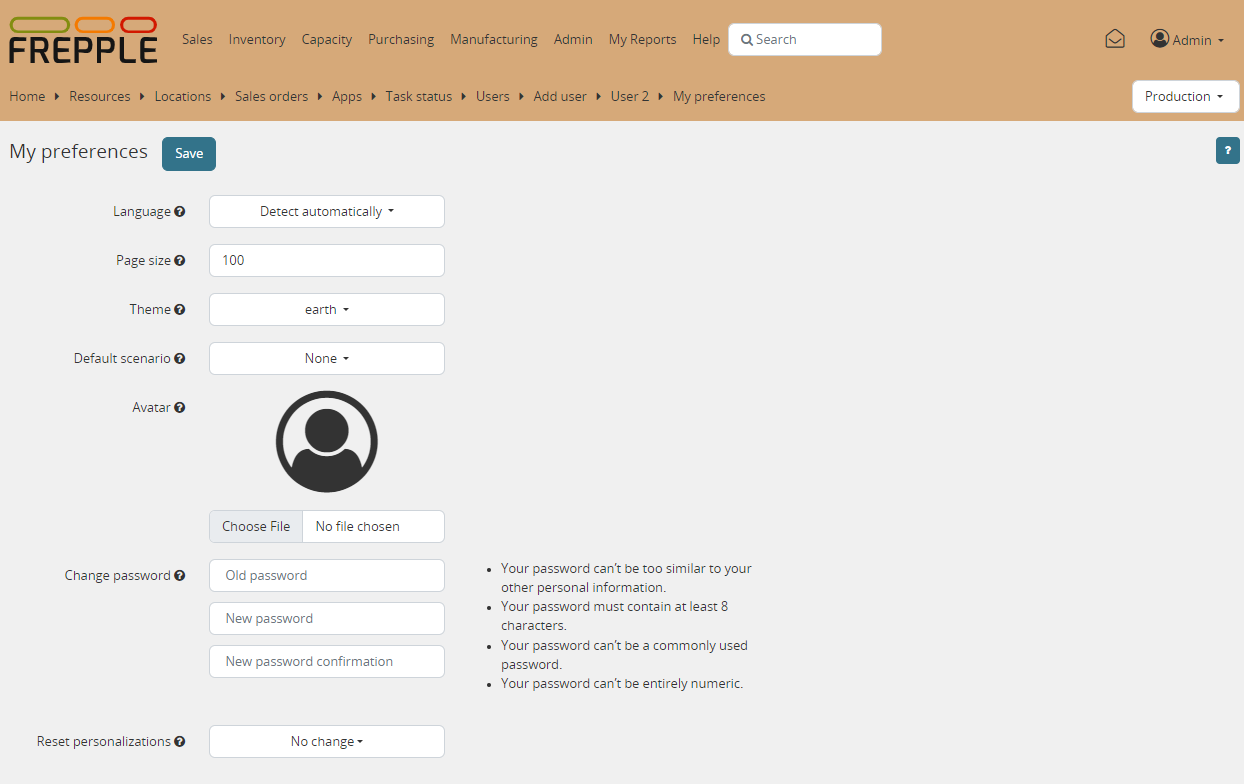Expand the Default scenario dropdown
The height and width of the screenshot is (784, 1244).
tap(326, 358)
